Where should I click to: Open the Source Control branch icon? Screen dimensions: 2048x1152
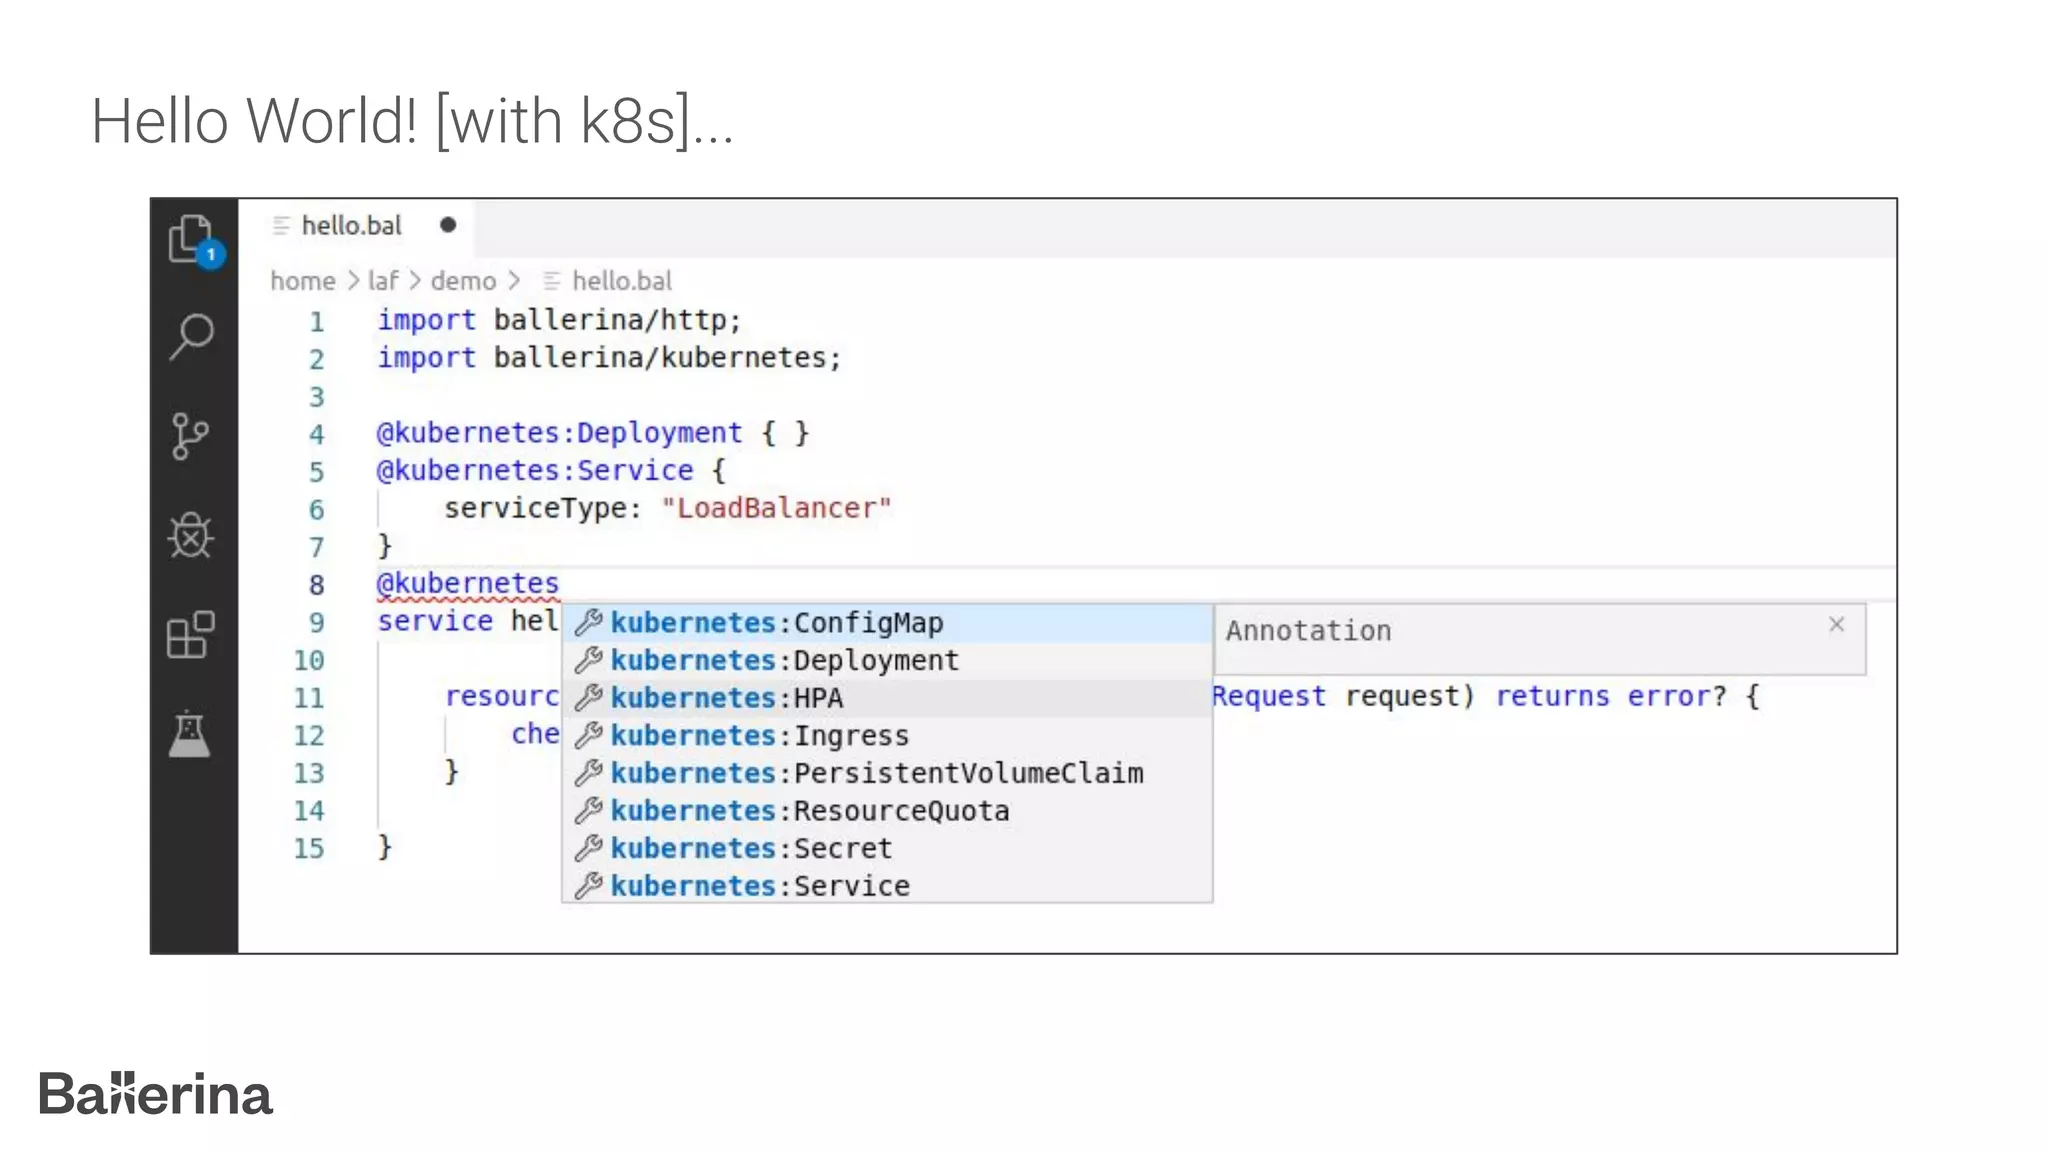click(x=189, y=436)
